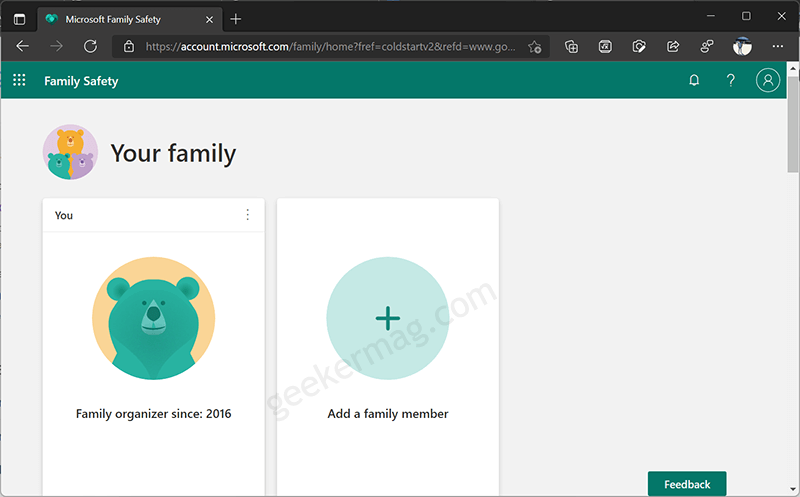Viewport: 800px width, 497px height.
Task: Click the vertical scrollbar thumb
Action: click(793, 125)
